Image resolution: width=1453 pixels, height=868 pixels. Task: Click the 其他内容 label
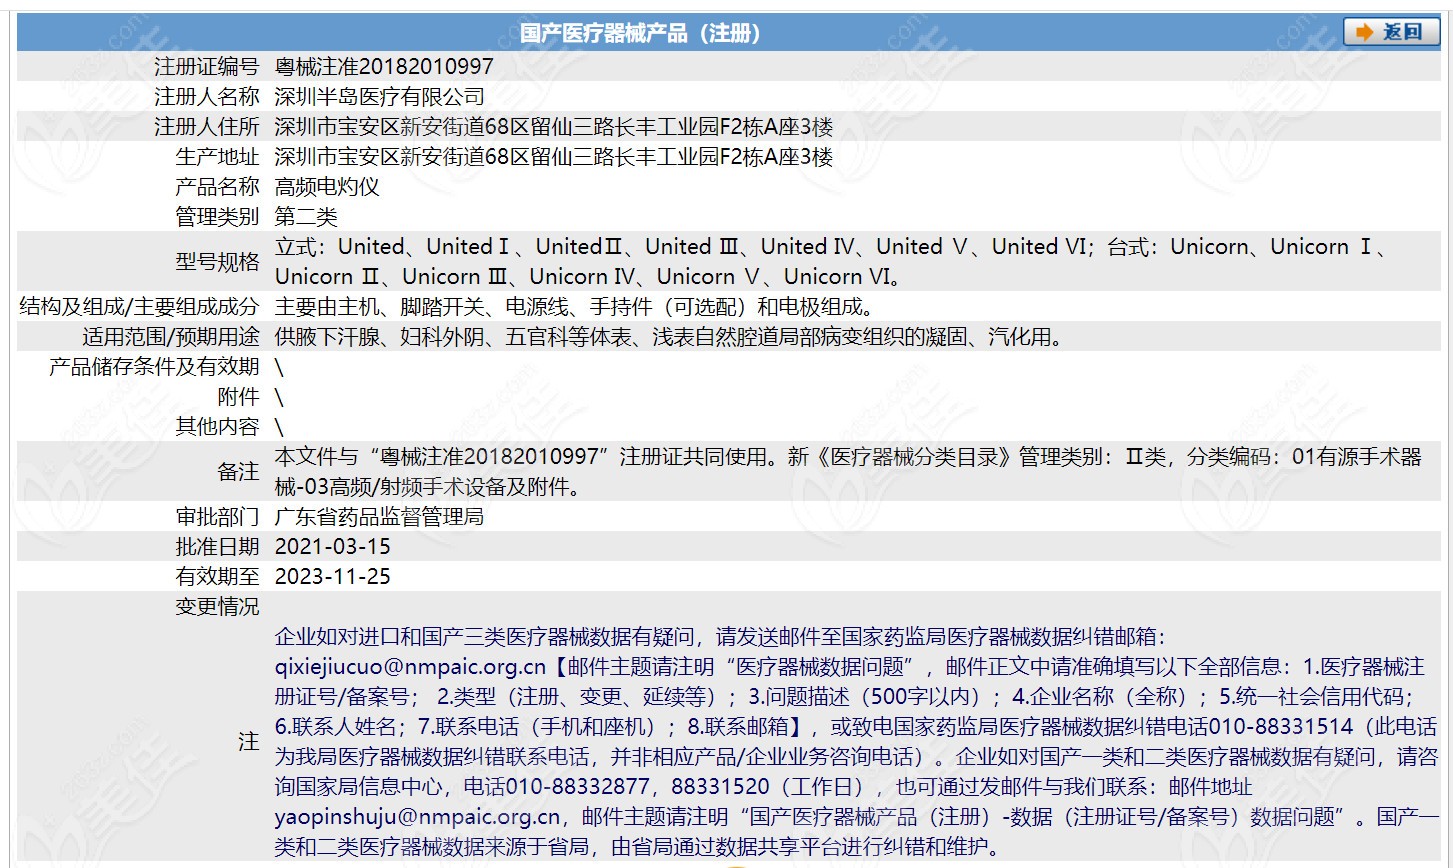[x=217, y=426]
